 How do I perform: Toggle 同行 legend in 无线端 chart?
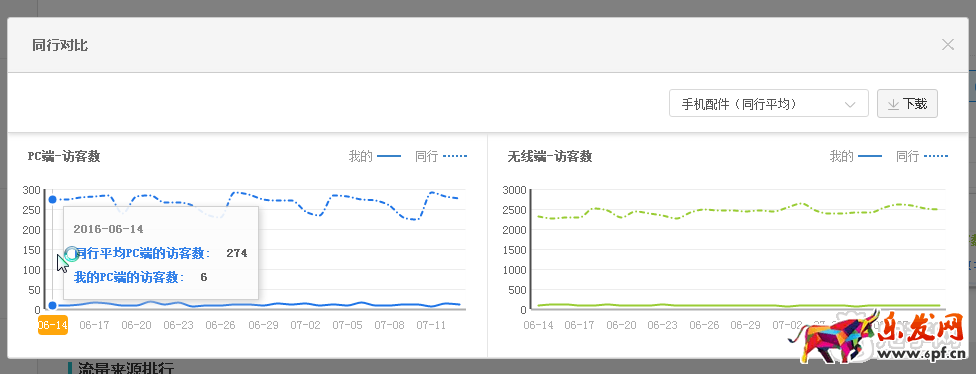[x=922, y=156]
